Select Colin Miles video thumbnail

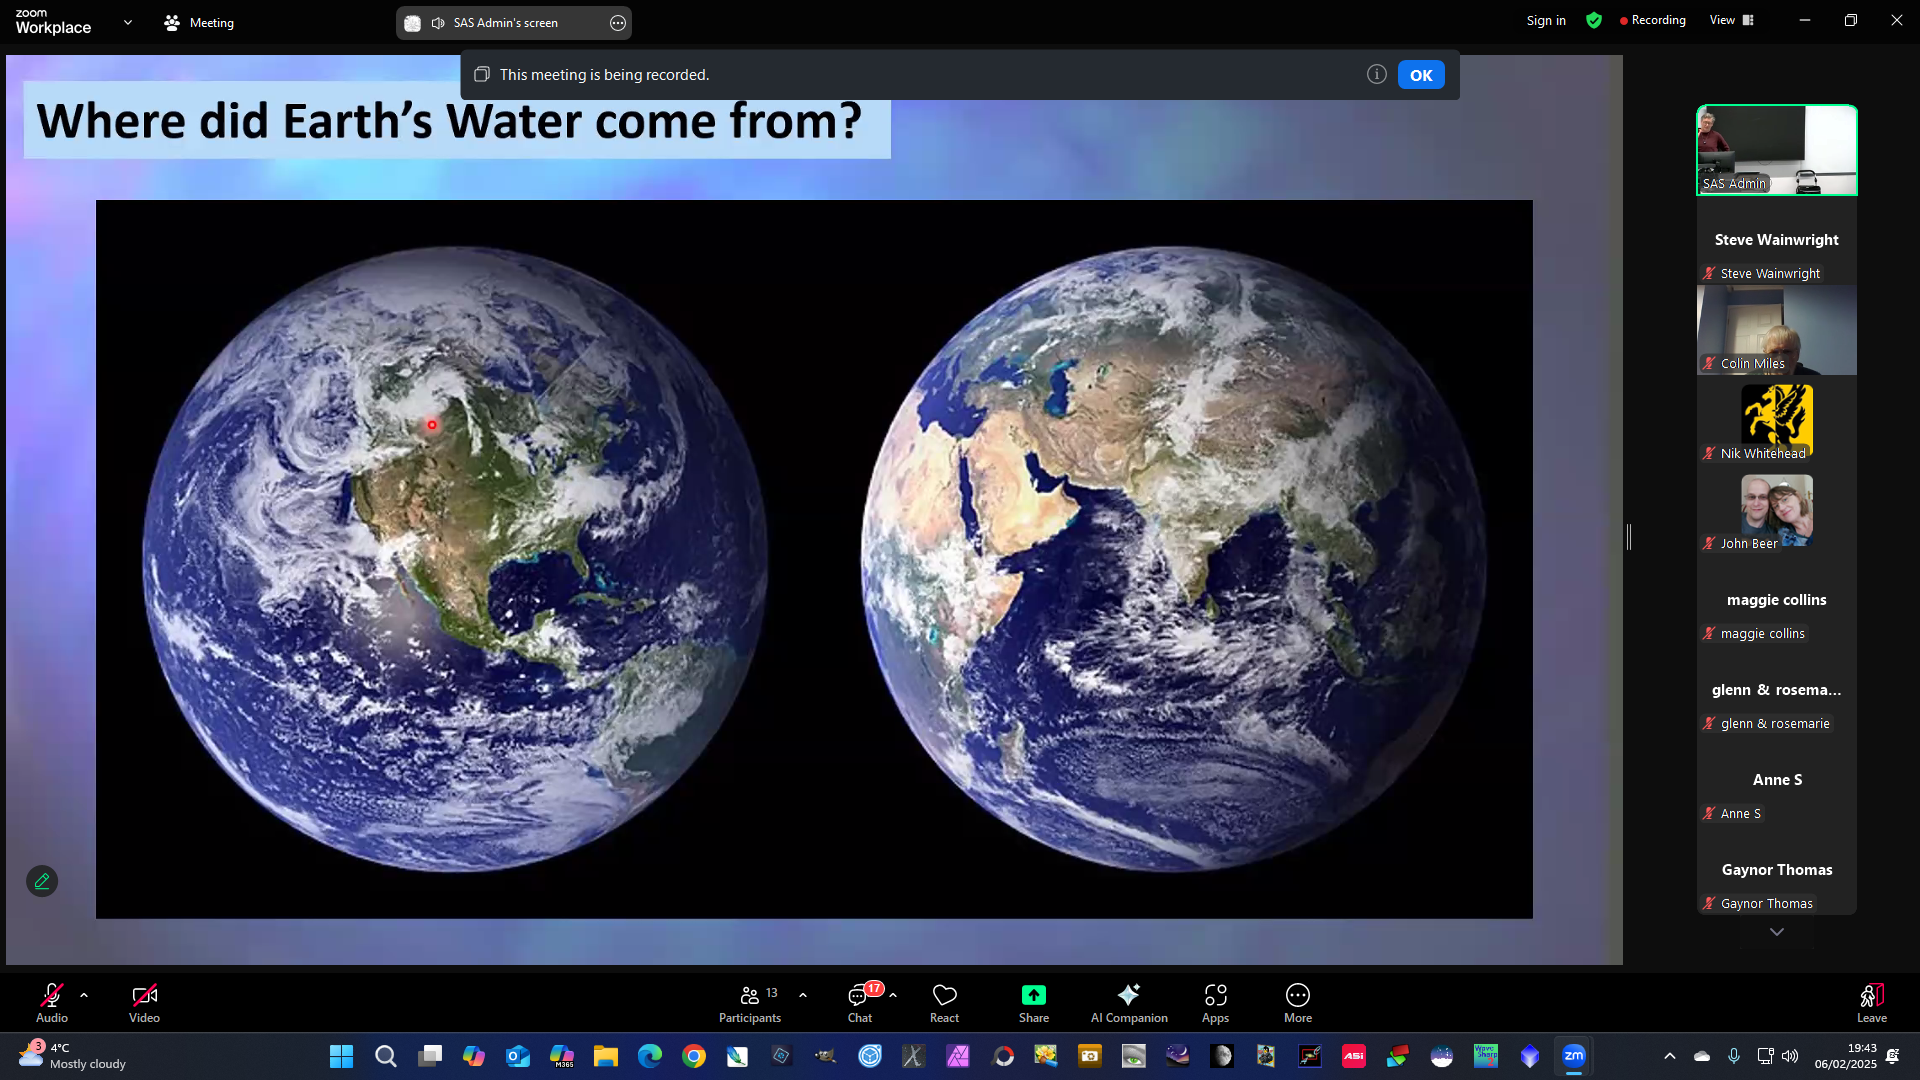[1776, 330]
